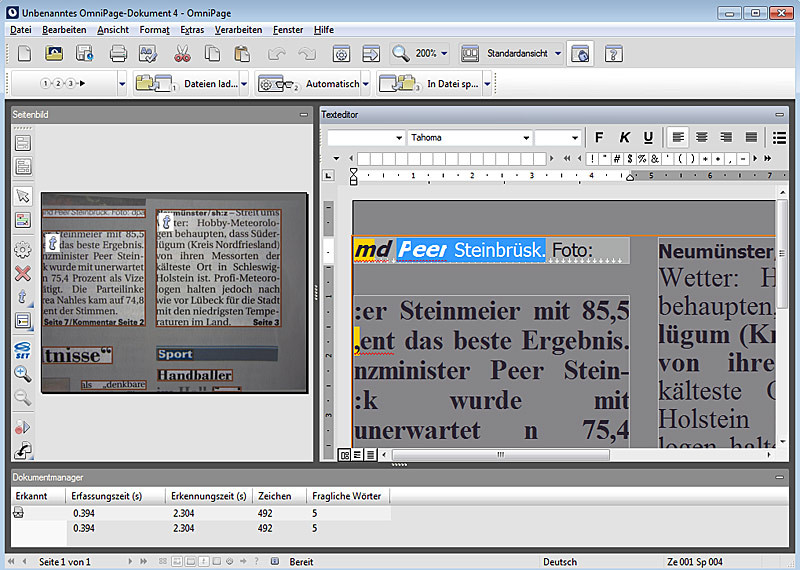Image resolution: width=800 pixels, height=570 pixels.
Task: Click the first page layout icon in Seitenbild
Action: point(23,143)
